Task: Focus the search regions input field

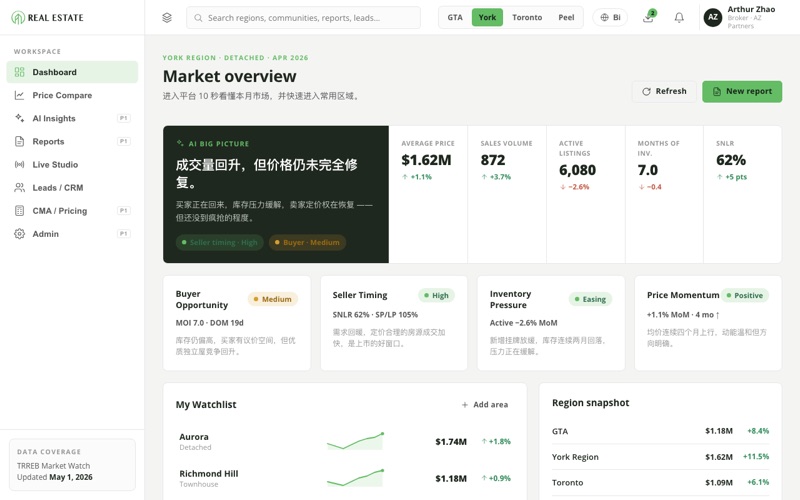Action: [x=303, y=18]
